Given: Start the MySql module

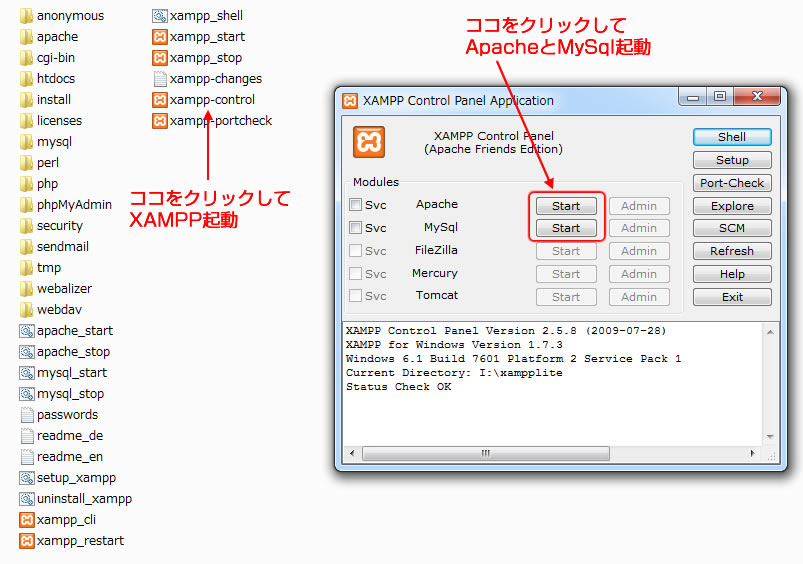Looking at the screenshot, I should tap(566, 228).
